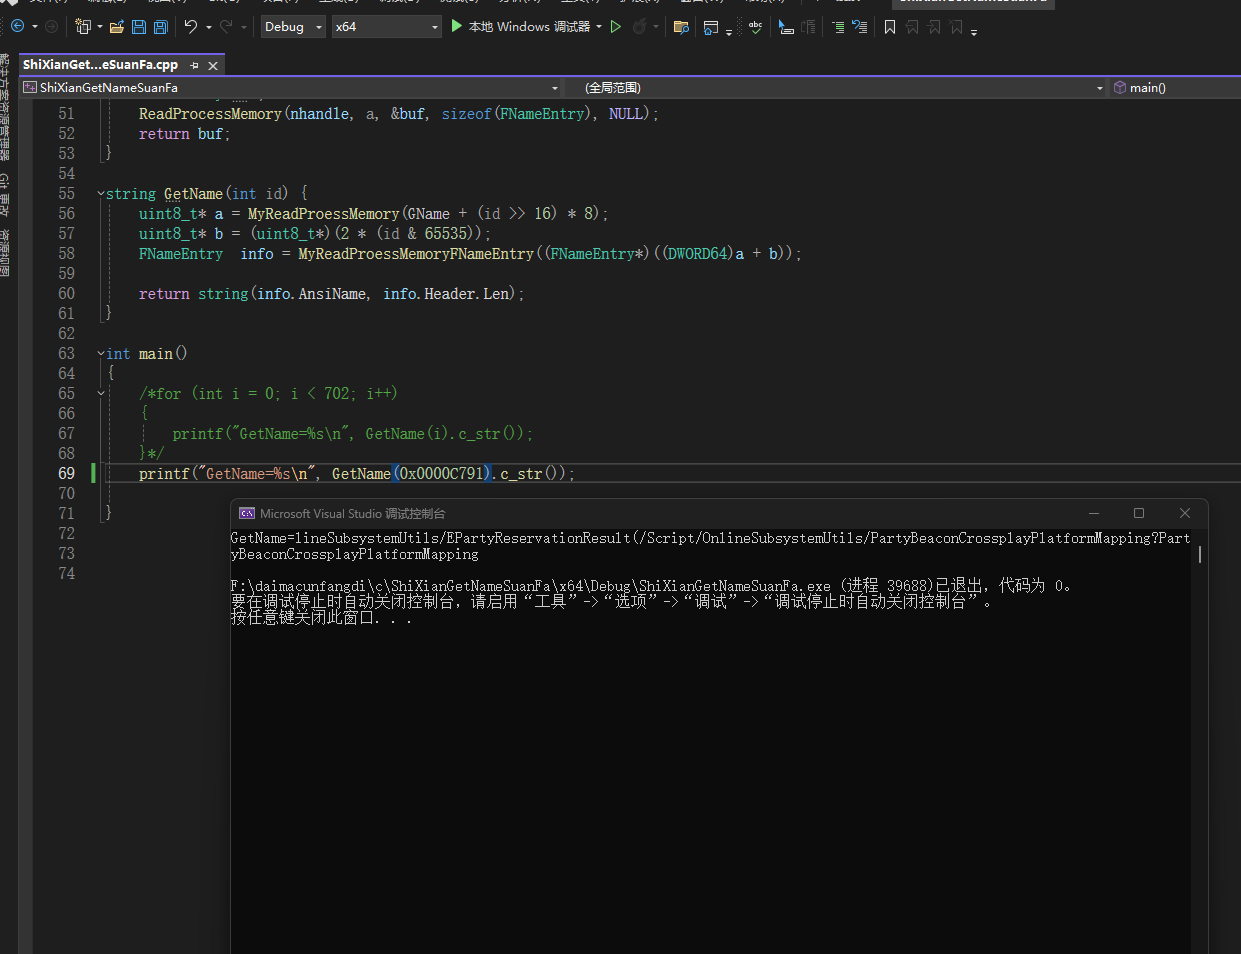Click the find in files icon

click(x=681, y=27)
